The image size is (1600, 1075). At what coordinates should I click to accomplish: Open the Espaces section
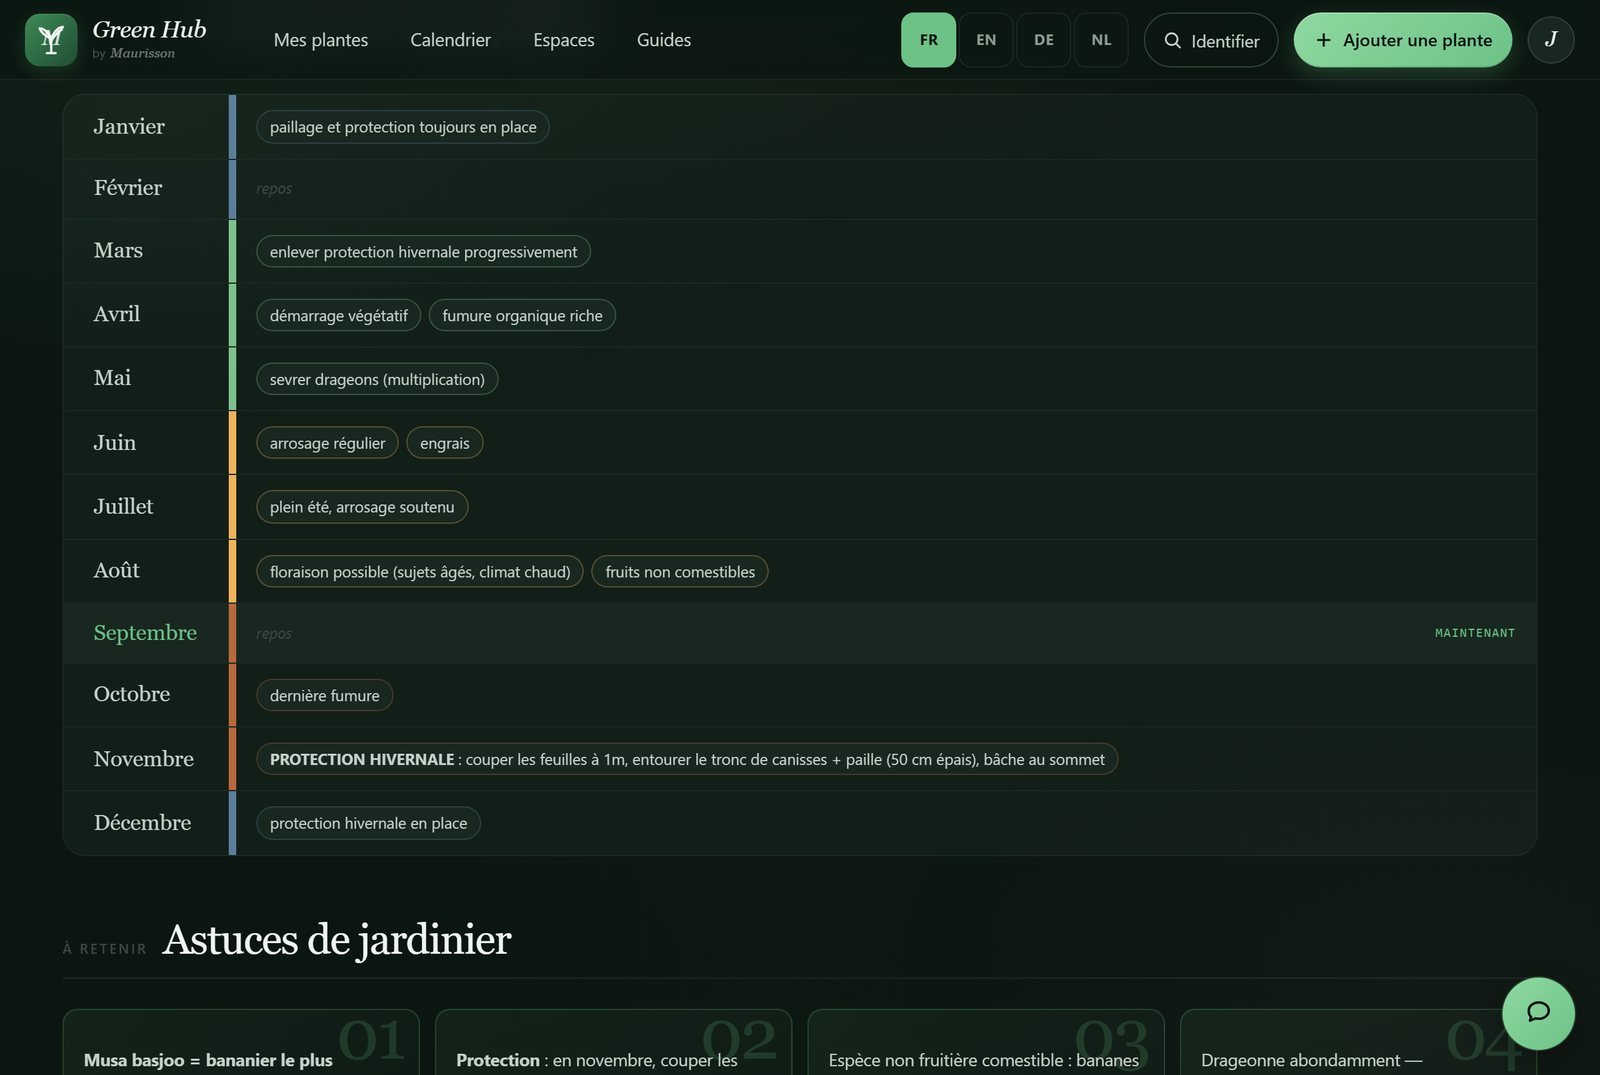tap(564, 40)
